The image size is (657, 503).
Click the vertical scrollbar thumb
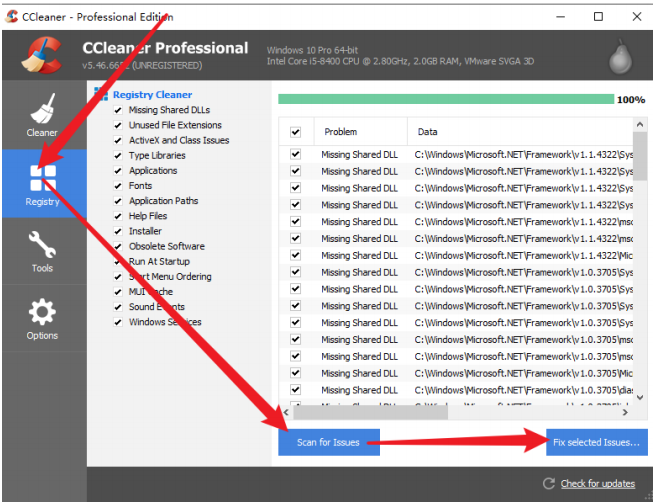pos(639,156)
